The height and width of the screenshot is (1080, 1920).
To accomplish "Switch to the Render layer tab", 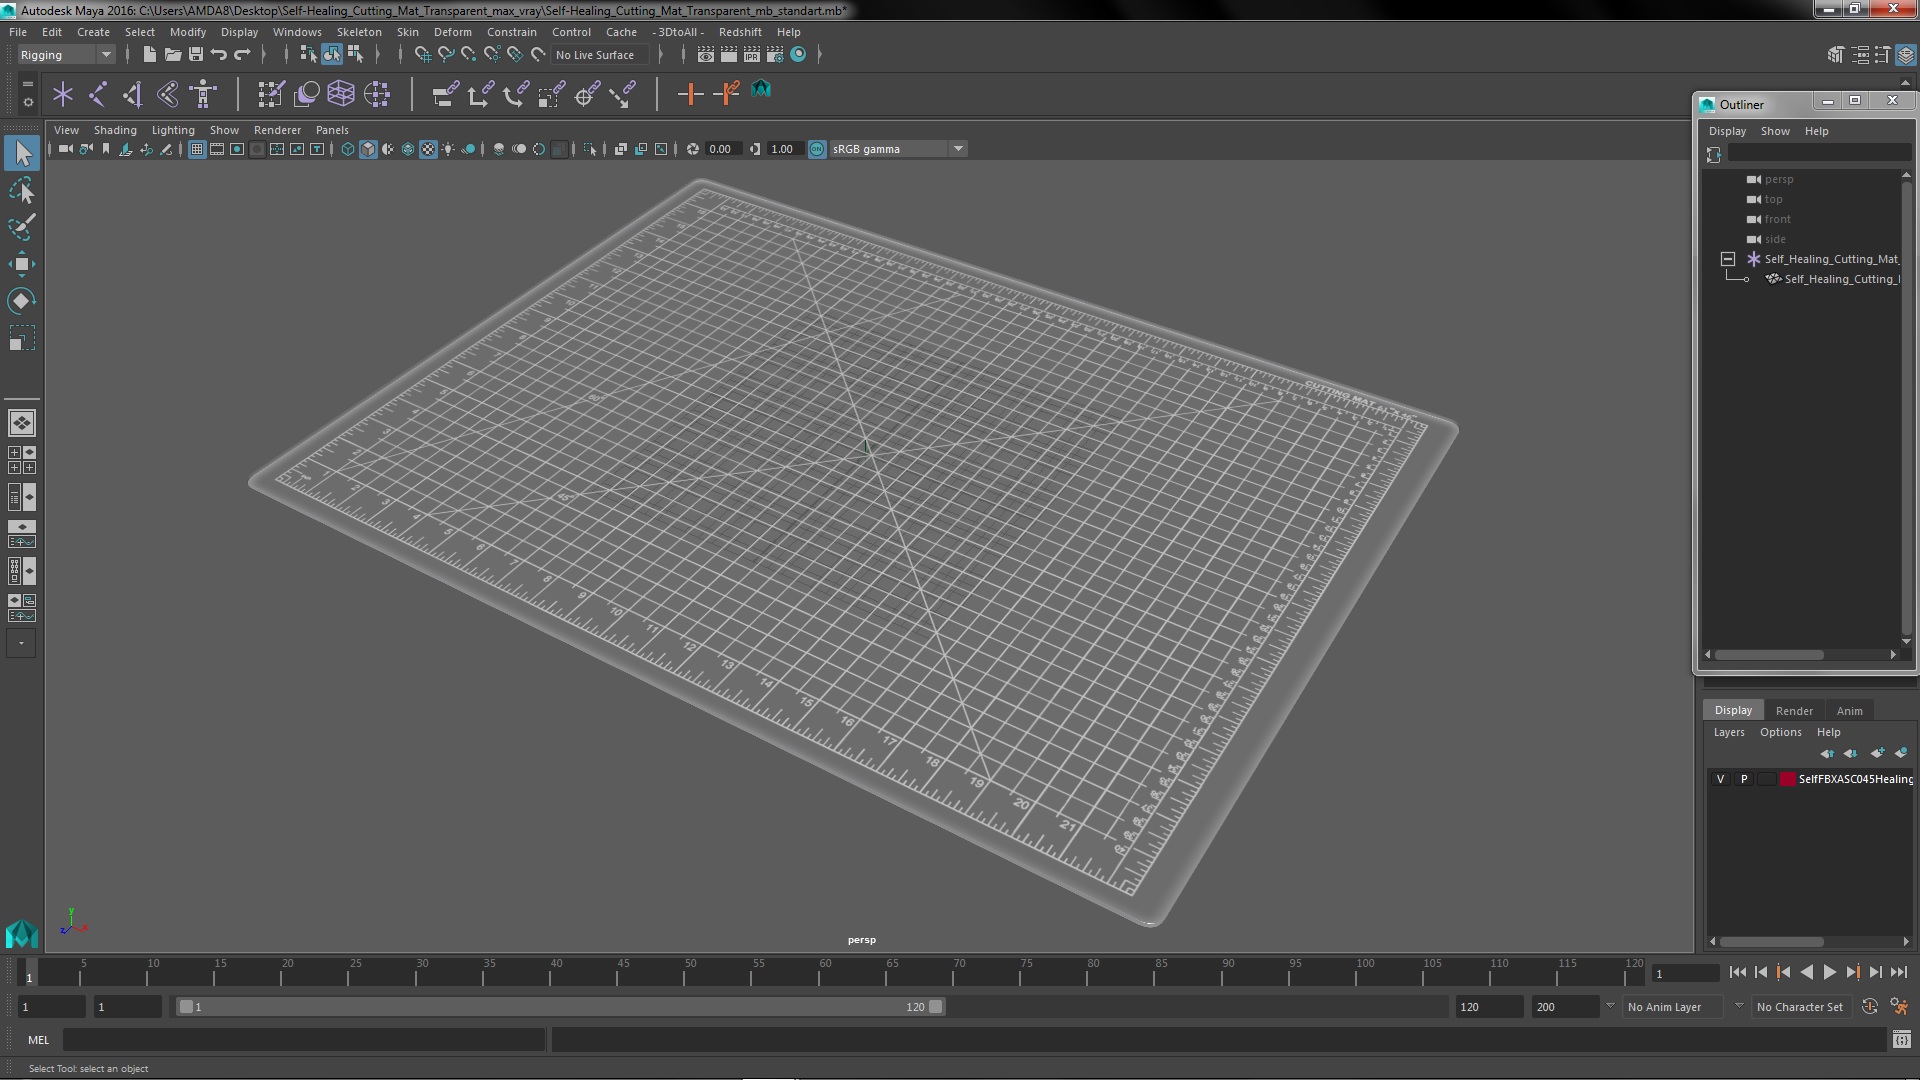I will pos(1793,711).
